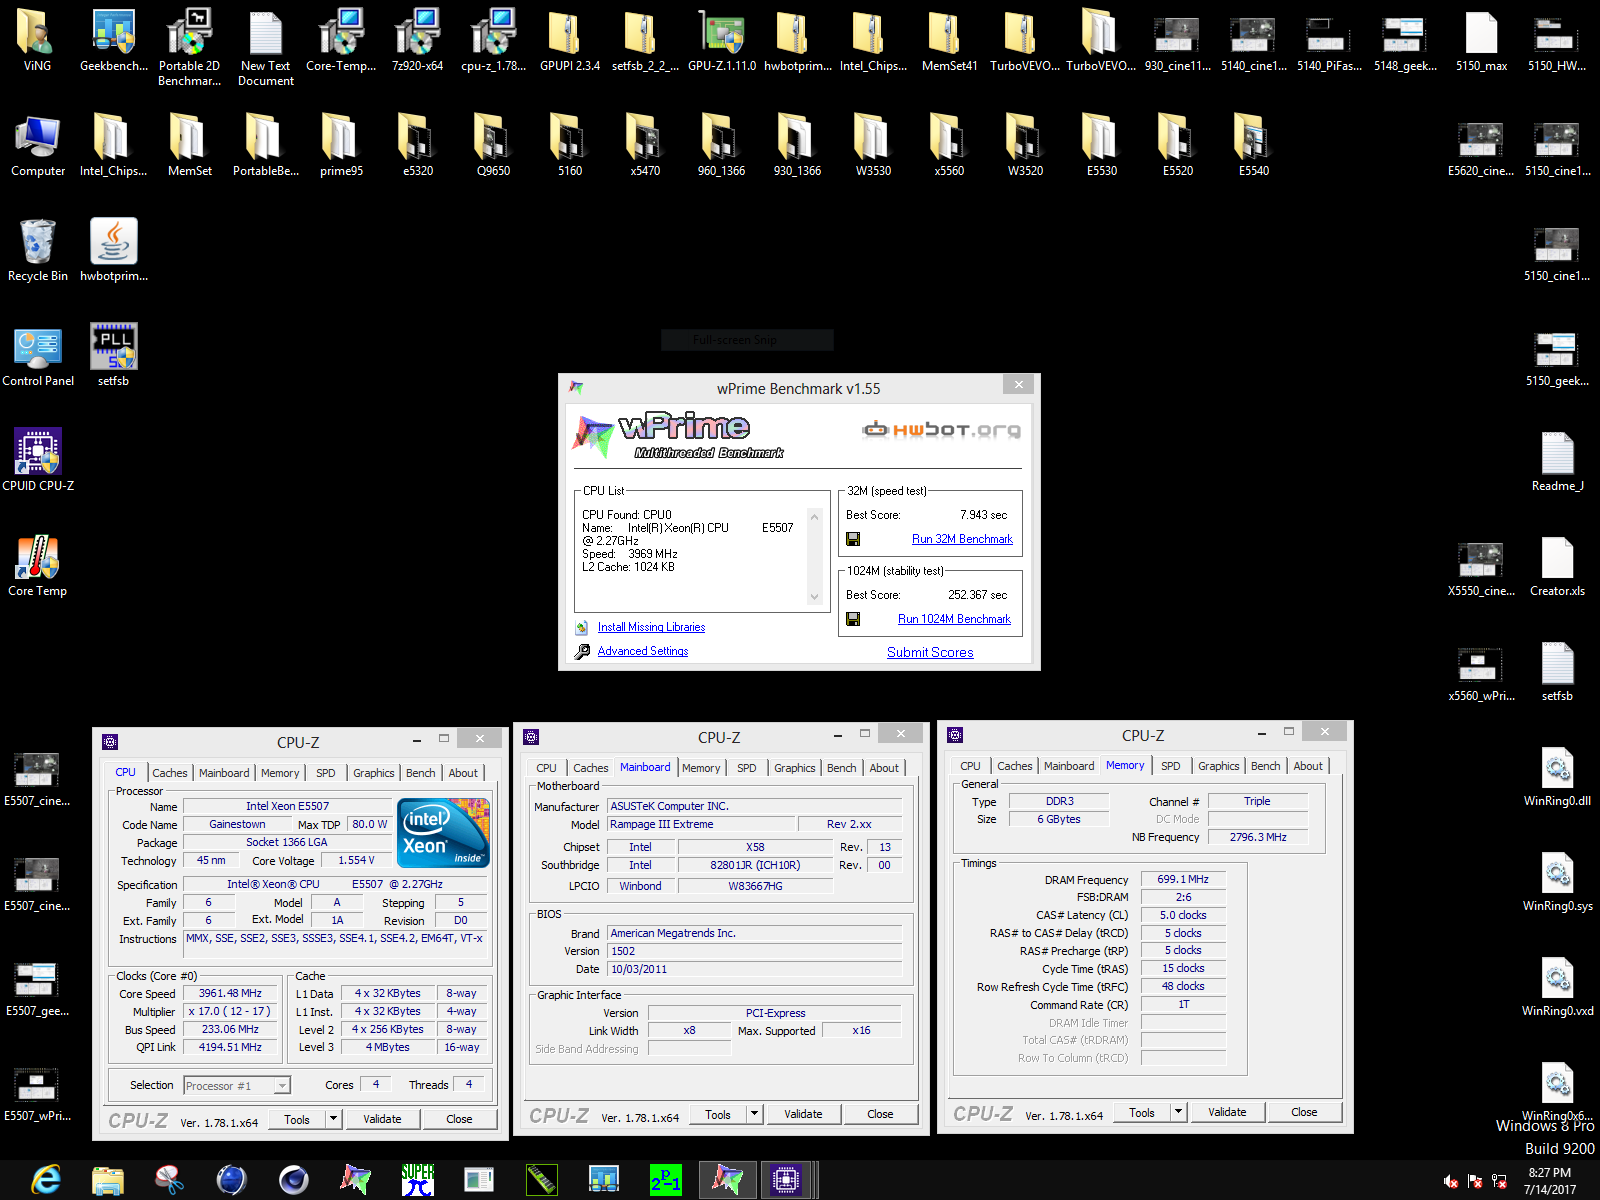
Task: Open Memory tab in left CPU-Z window
Action: click(280, 773)
